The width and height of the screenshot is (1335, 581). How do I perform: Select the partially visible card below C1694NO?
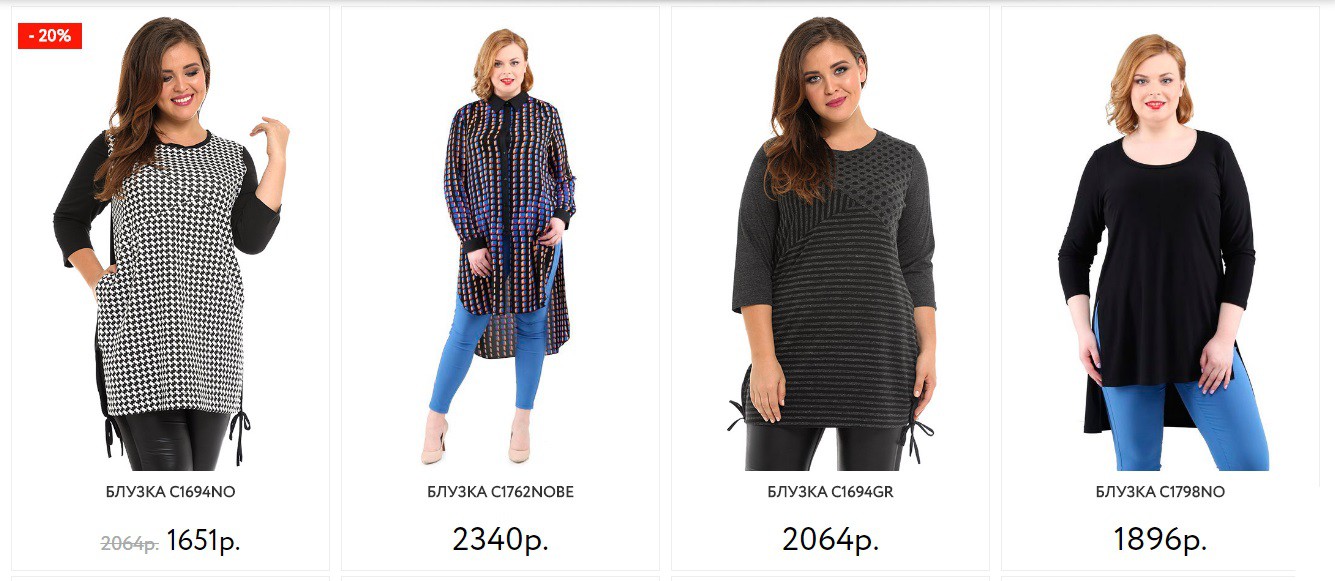(x=171, y=578)
